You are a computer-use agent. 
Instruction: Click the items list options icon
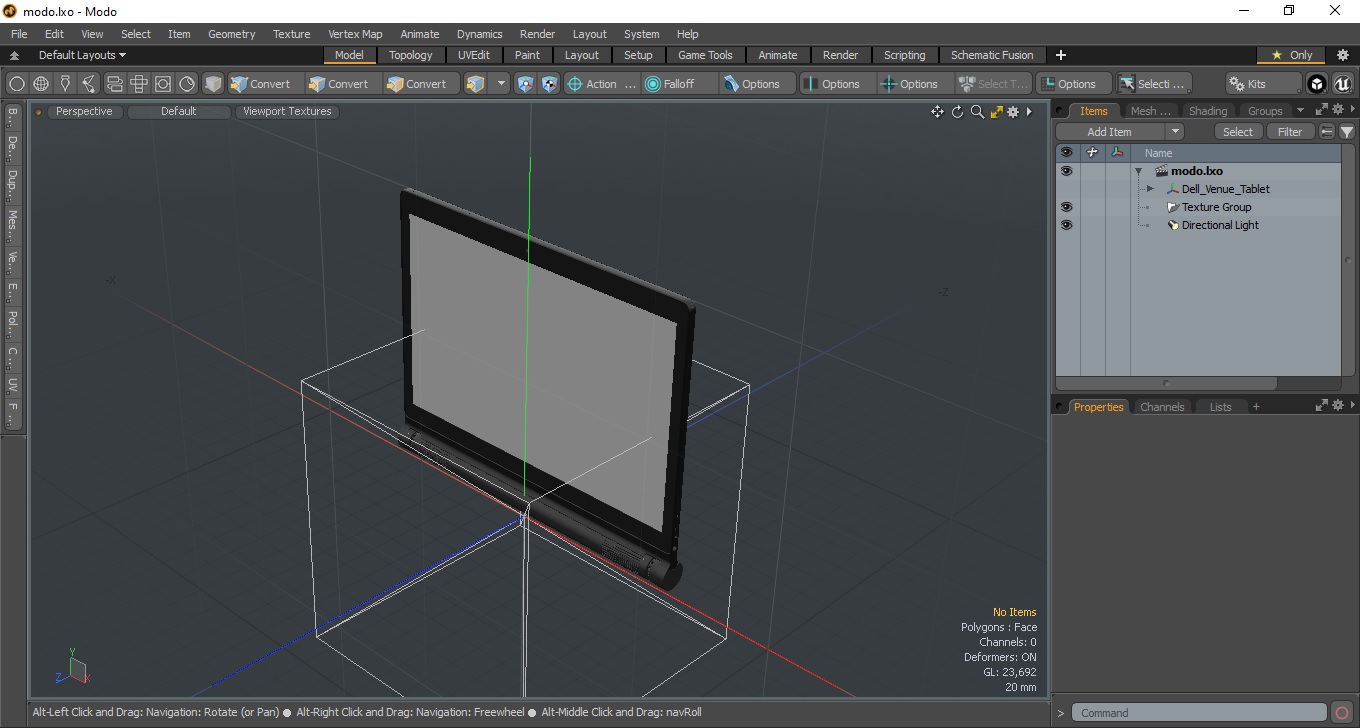(x=1327, y=132)
